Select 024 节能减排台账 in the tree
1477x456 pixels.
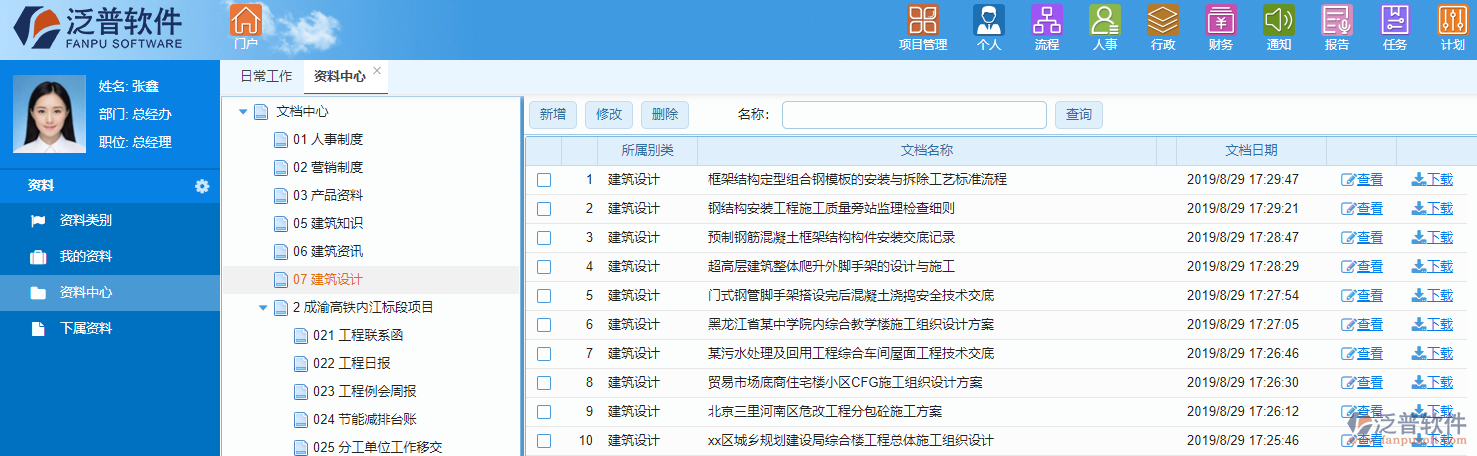pyautogui.click(x=365, y=420)
